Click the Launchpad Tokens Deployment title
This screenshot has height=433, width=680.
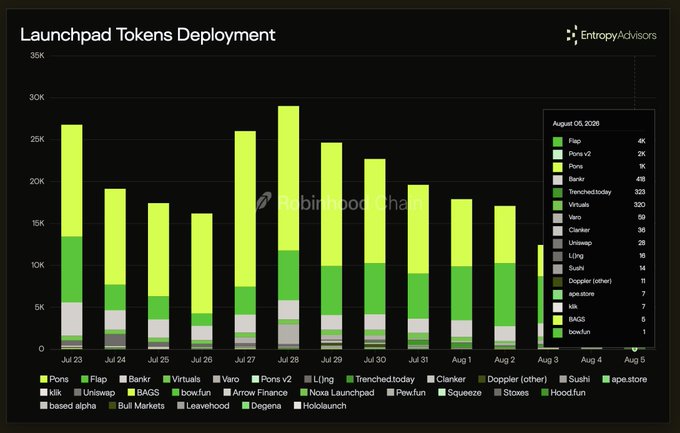(x=147, y=35)
